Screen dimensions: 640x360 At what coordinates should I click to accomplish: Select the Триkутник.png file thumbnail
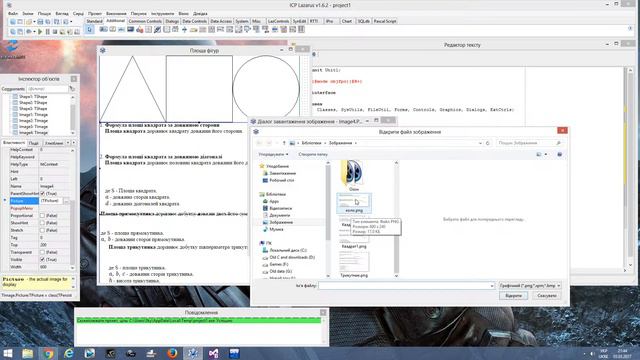354,264
